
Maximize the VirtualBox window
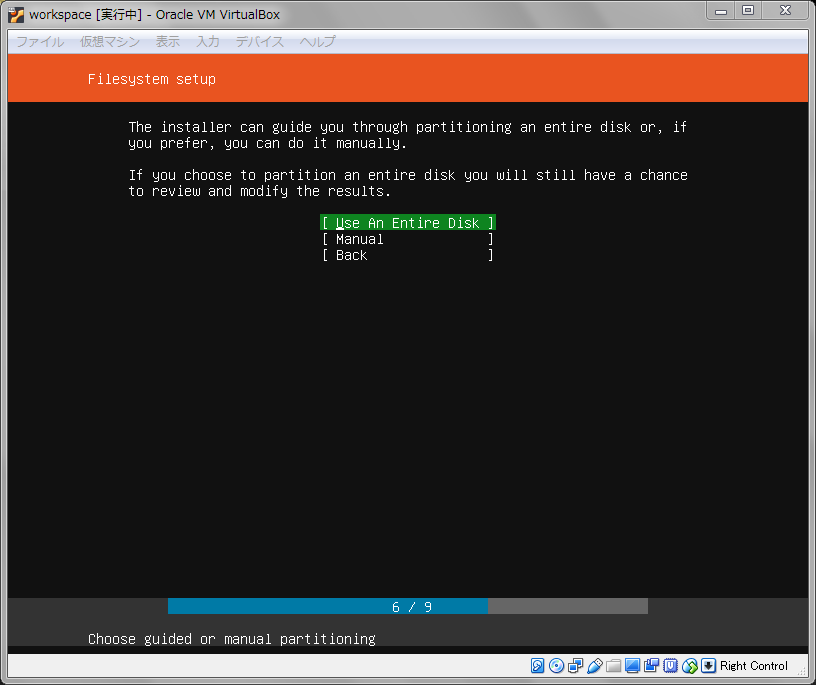click(x=748, y=11)
